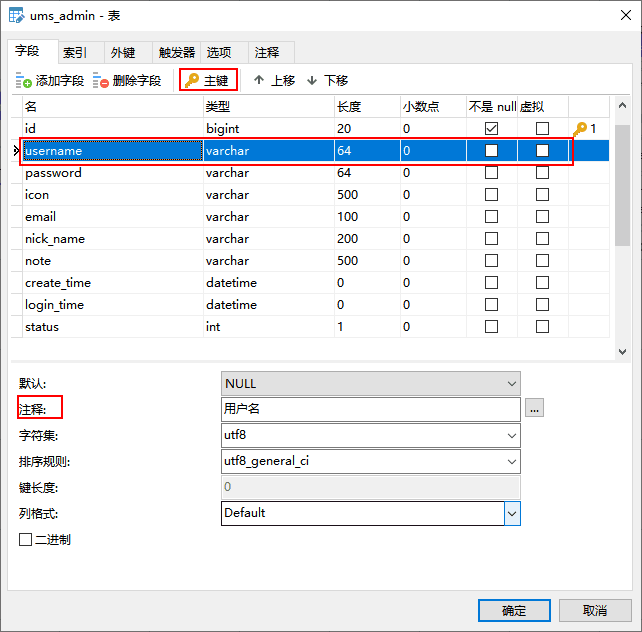The image size is (642, 632).
Task: Click the 确定 (OK) button
Action: coord(514,611)
